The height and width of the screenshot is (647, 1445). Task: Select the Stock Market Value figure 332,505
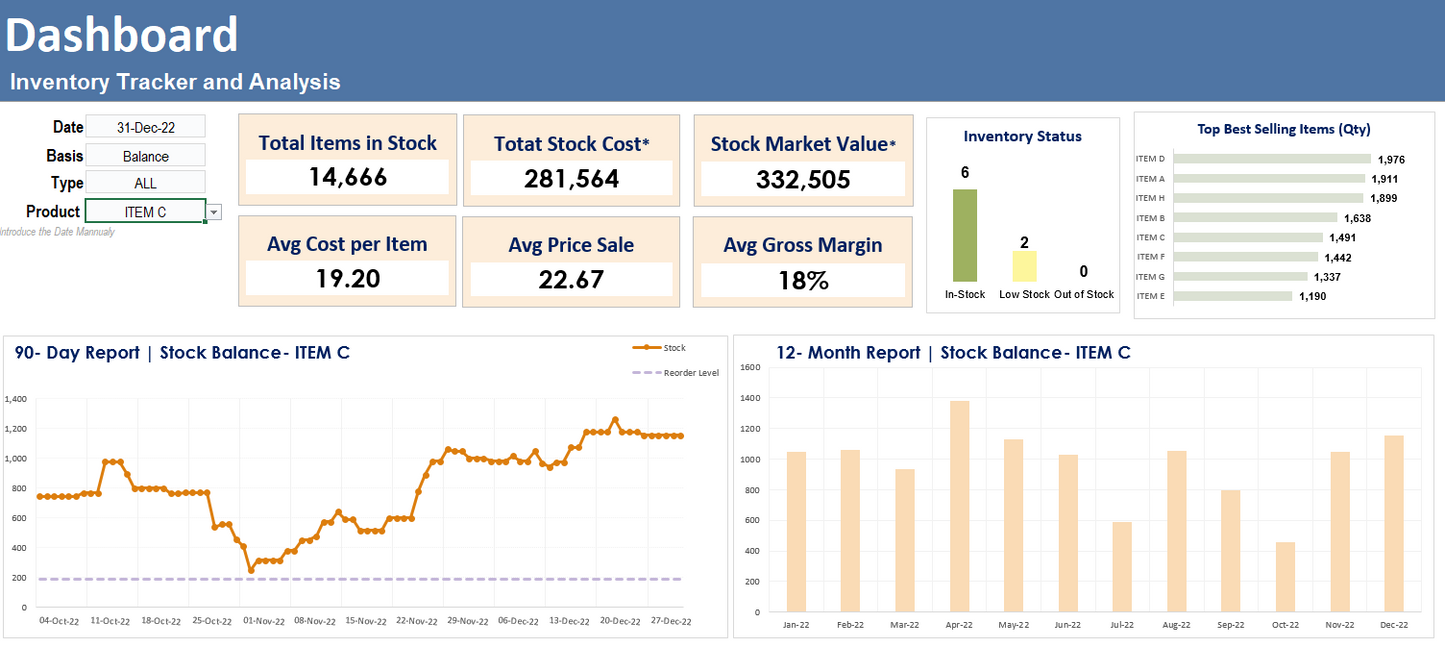click(802, 179)
